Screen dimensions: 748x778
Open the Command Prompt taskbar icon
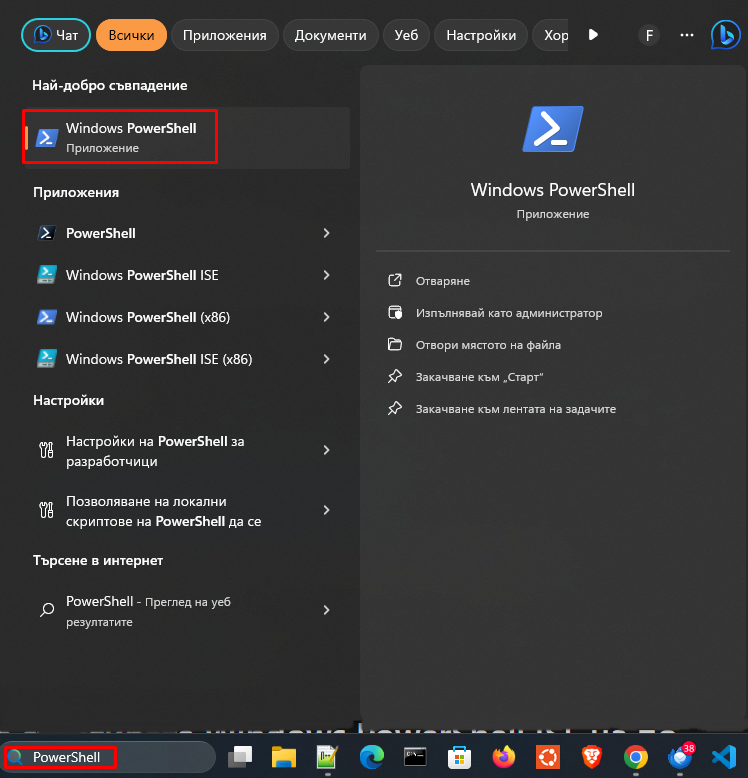point(415,757)
